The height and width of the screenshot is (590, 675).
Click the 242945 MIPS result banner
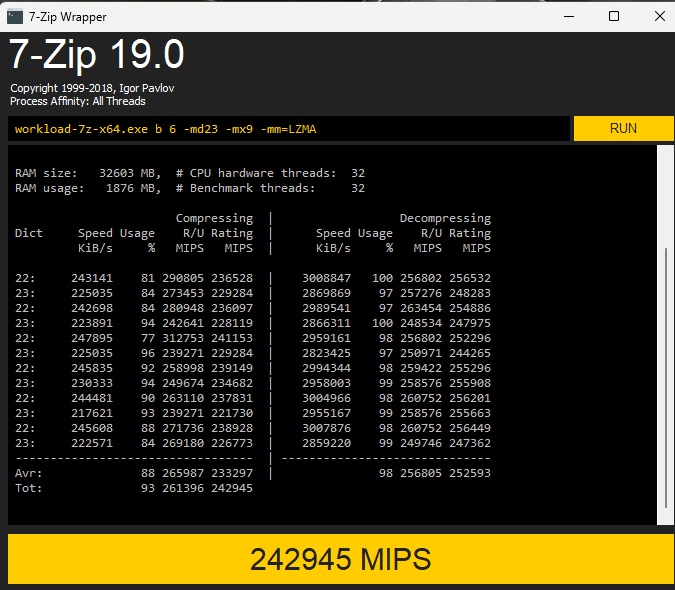340,559
